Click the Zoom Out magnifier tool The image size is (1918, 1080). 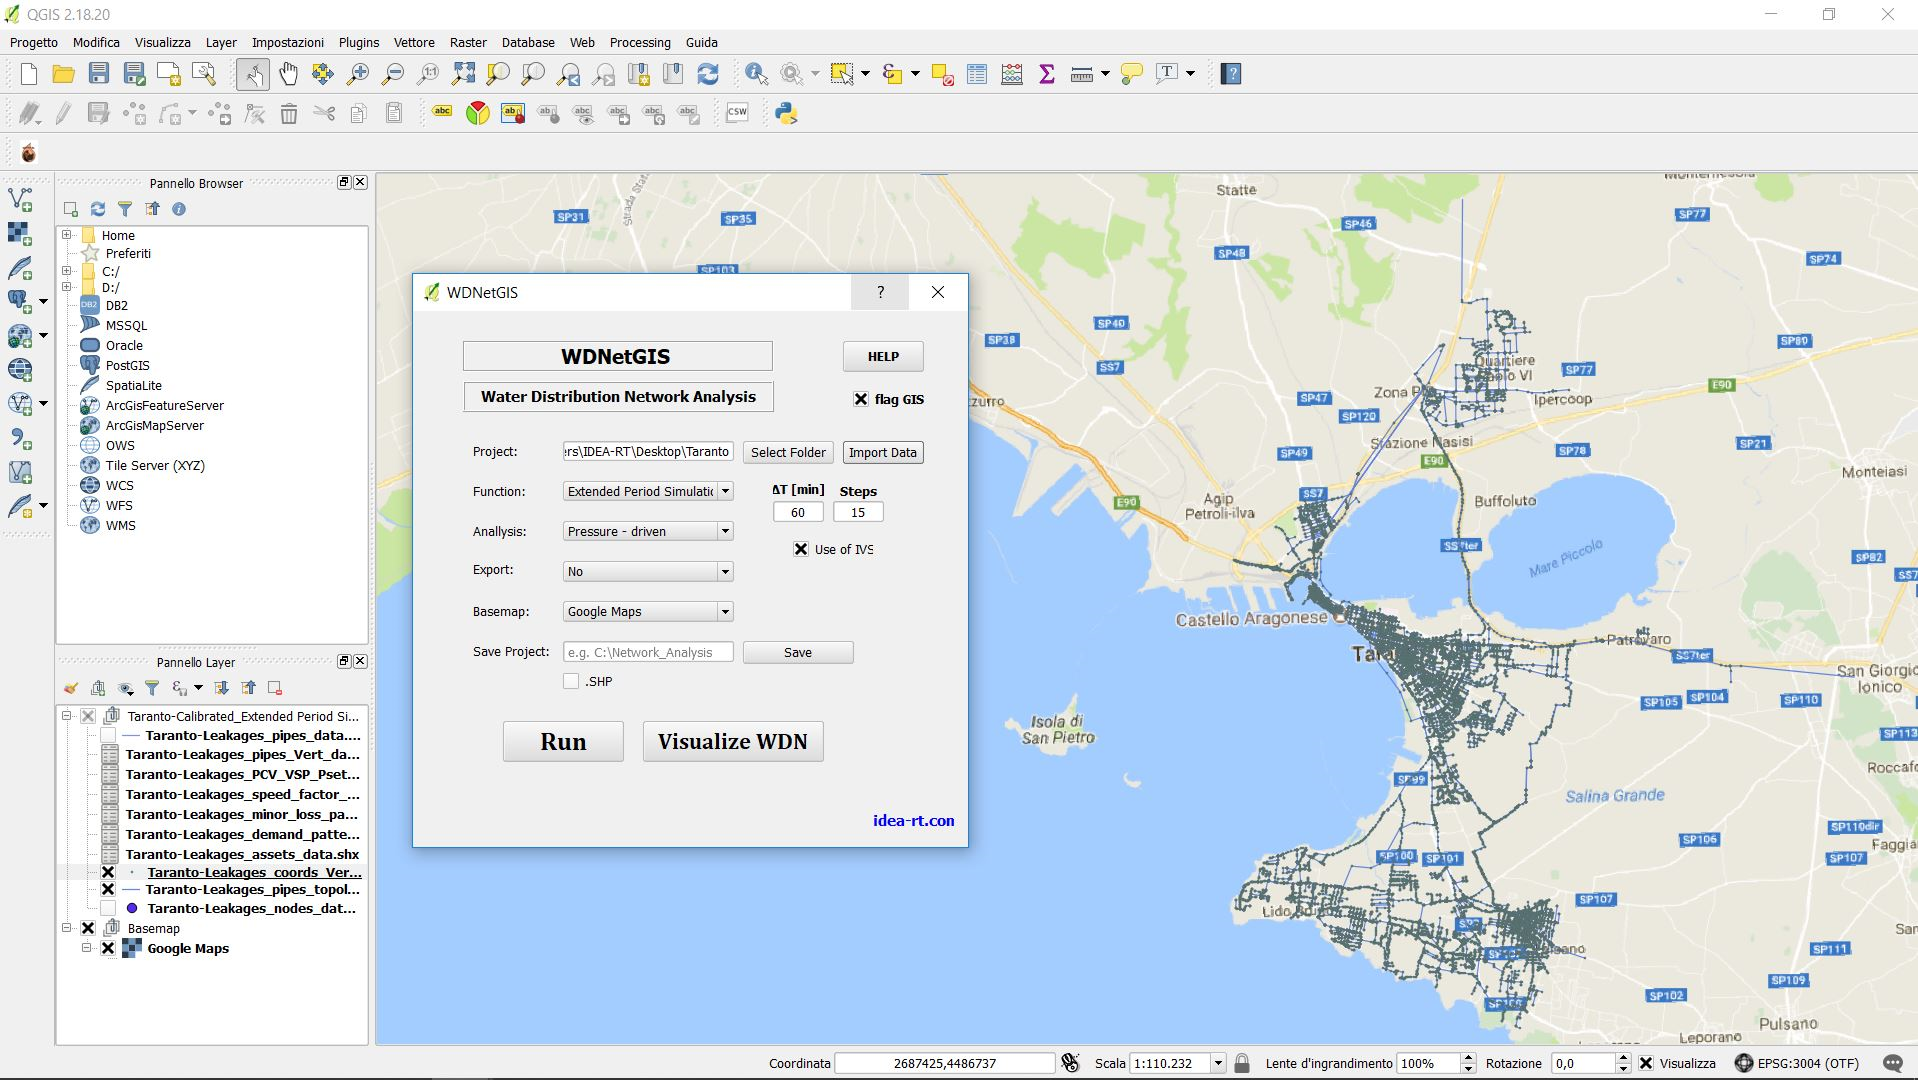[x=393, y=73]
